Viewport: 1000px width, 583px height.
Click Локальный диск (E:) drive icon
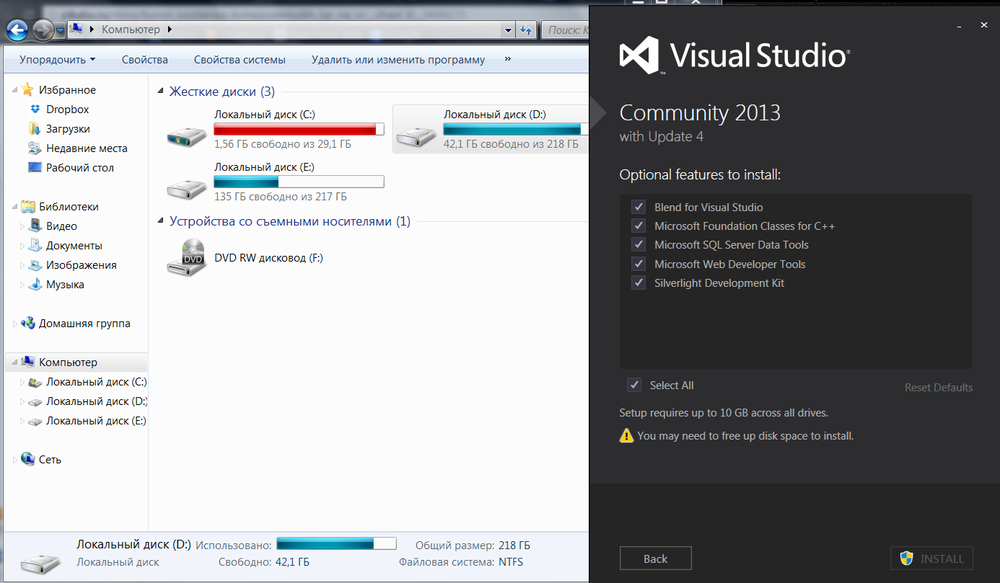click(x=186, y=188)
